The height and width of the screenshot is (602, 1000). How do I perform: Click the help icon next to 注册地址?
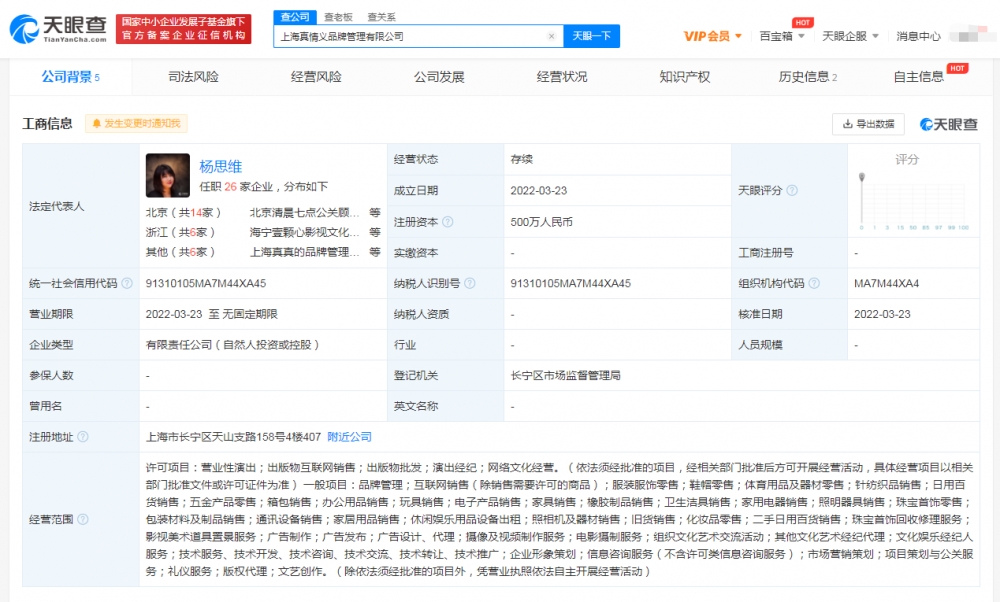coord(83,437)
